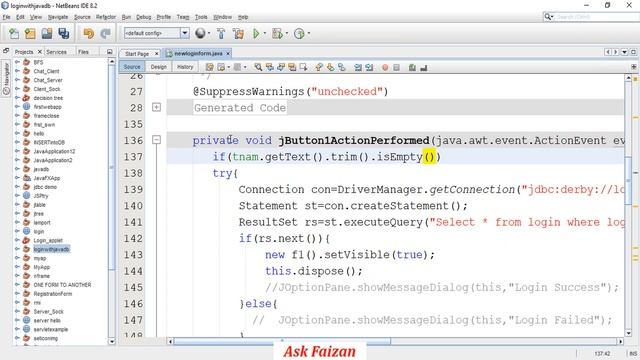The height and width of the screenshot is (360, 640).
Task: Click the Build Project hammer icon
Action: [x=221, y=33]
